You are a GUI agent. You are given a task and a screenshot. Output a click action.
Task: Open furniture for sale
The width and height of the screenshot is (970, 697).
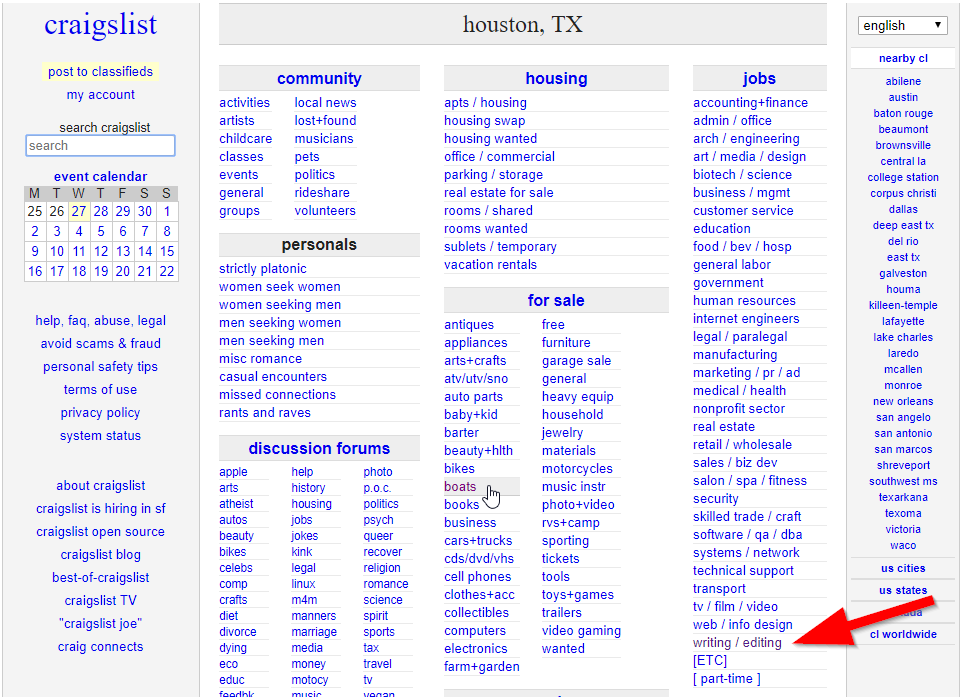click(x=566, y=343)
